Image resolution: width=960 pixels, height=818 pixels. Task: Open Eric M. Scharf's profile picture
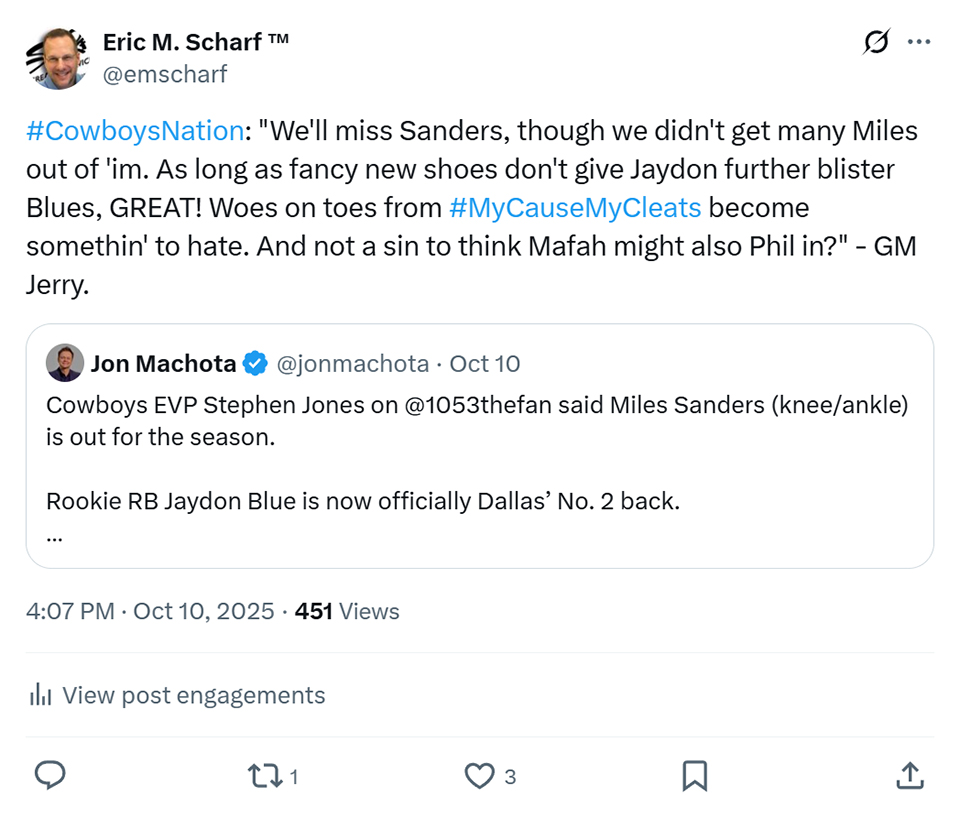click(x=57, y=58)
